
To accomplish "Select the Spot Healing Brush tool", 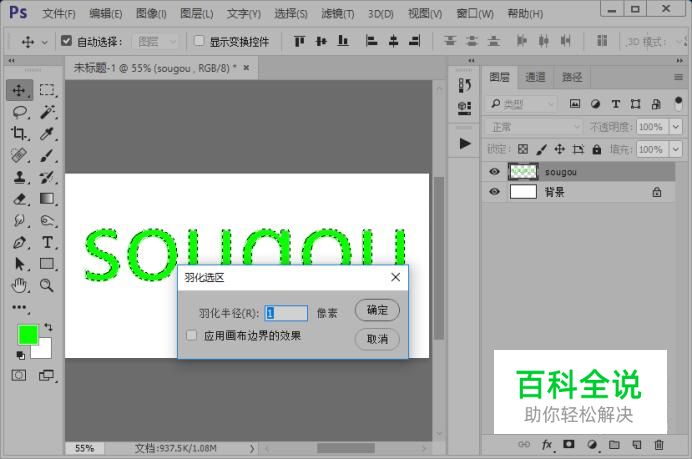I will coord(19,155).
